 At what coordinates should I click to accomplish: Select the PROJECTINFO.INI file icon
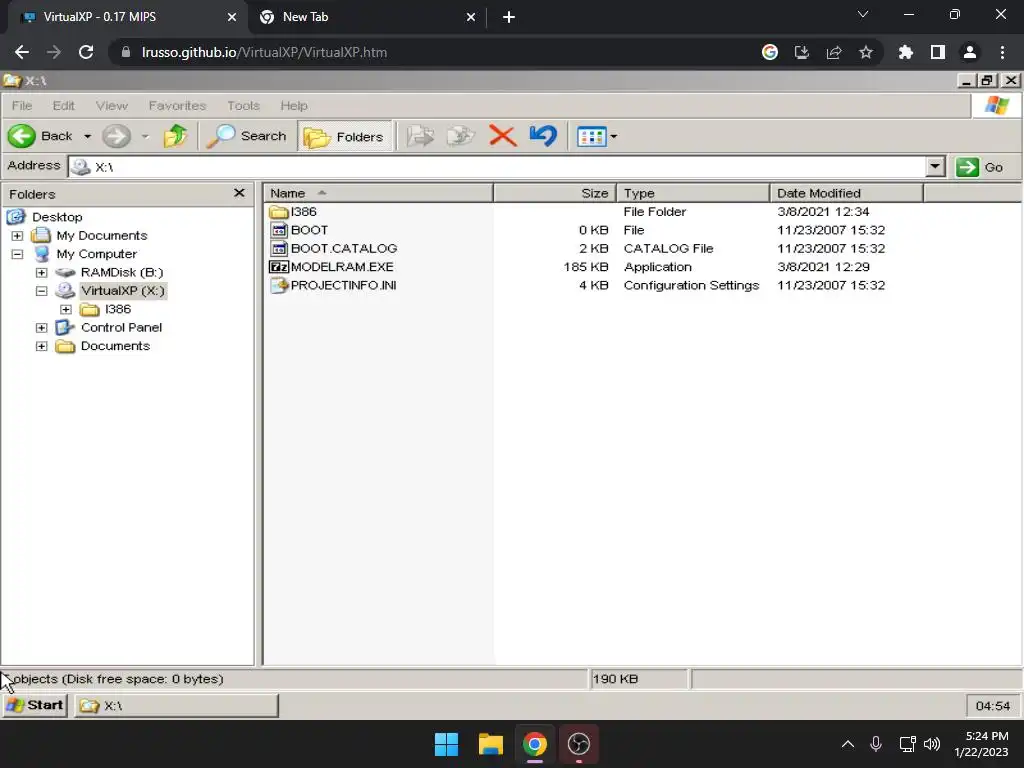coord(279,285)
